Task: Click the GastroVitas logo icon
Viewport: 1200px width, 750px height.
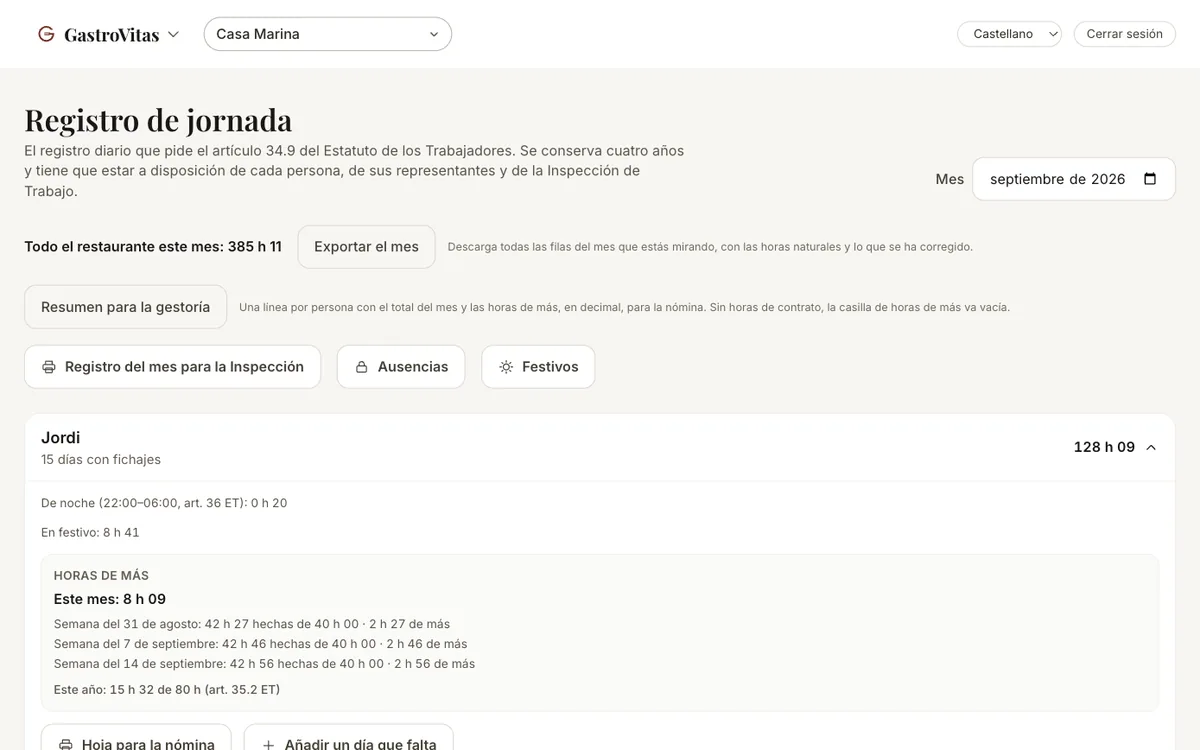Action: [x=46, y=34]
